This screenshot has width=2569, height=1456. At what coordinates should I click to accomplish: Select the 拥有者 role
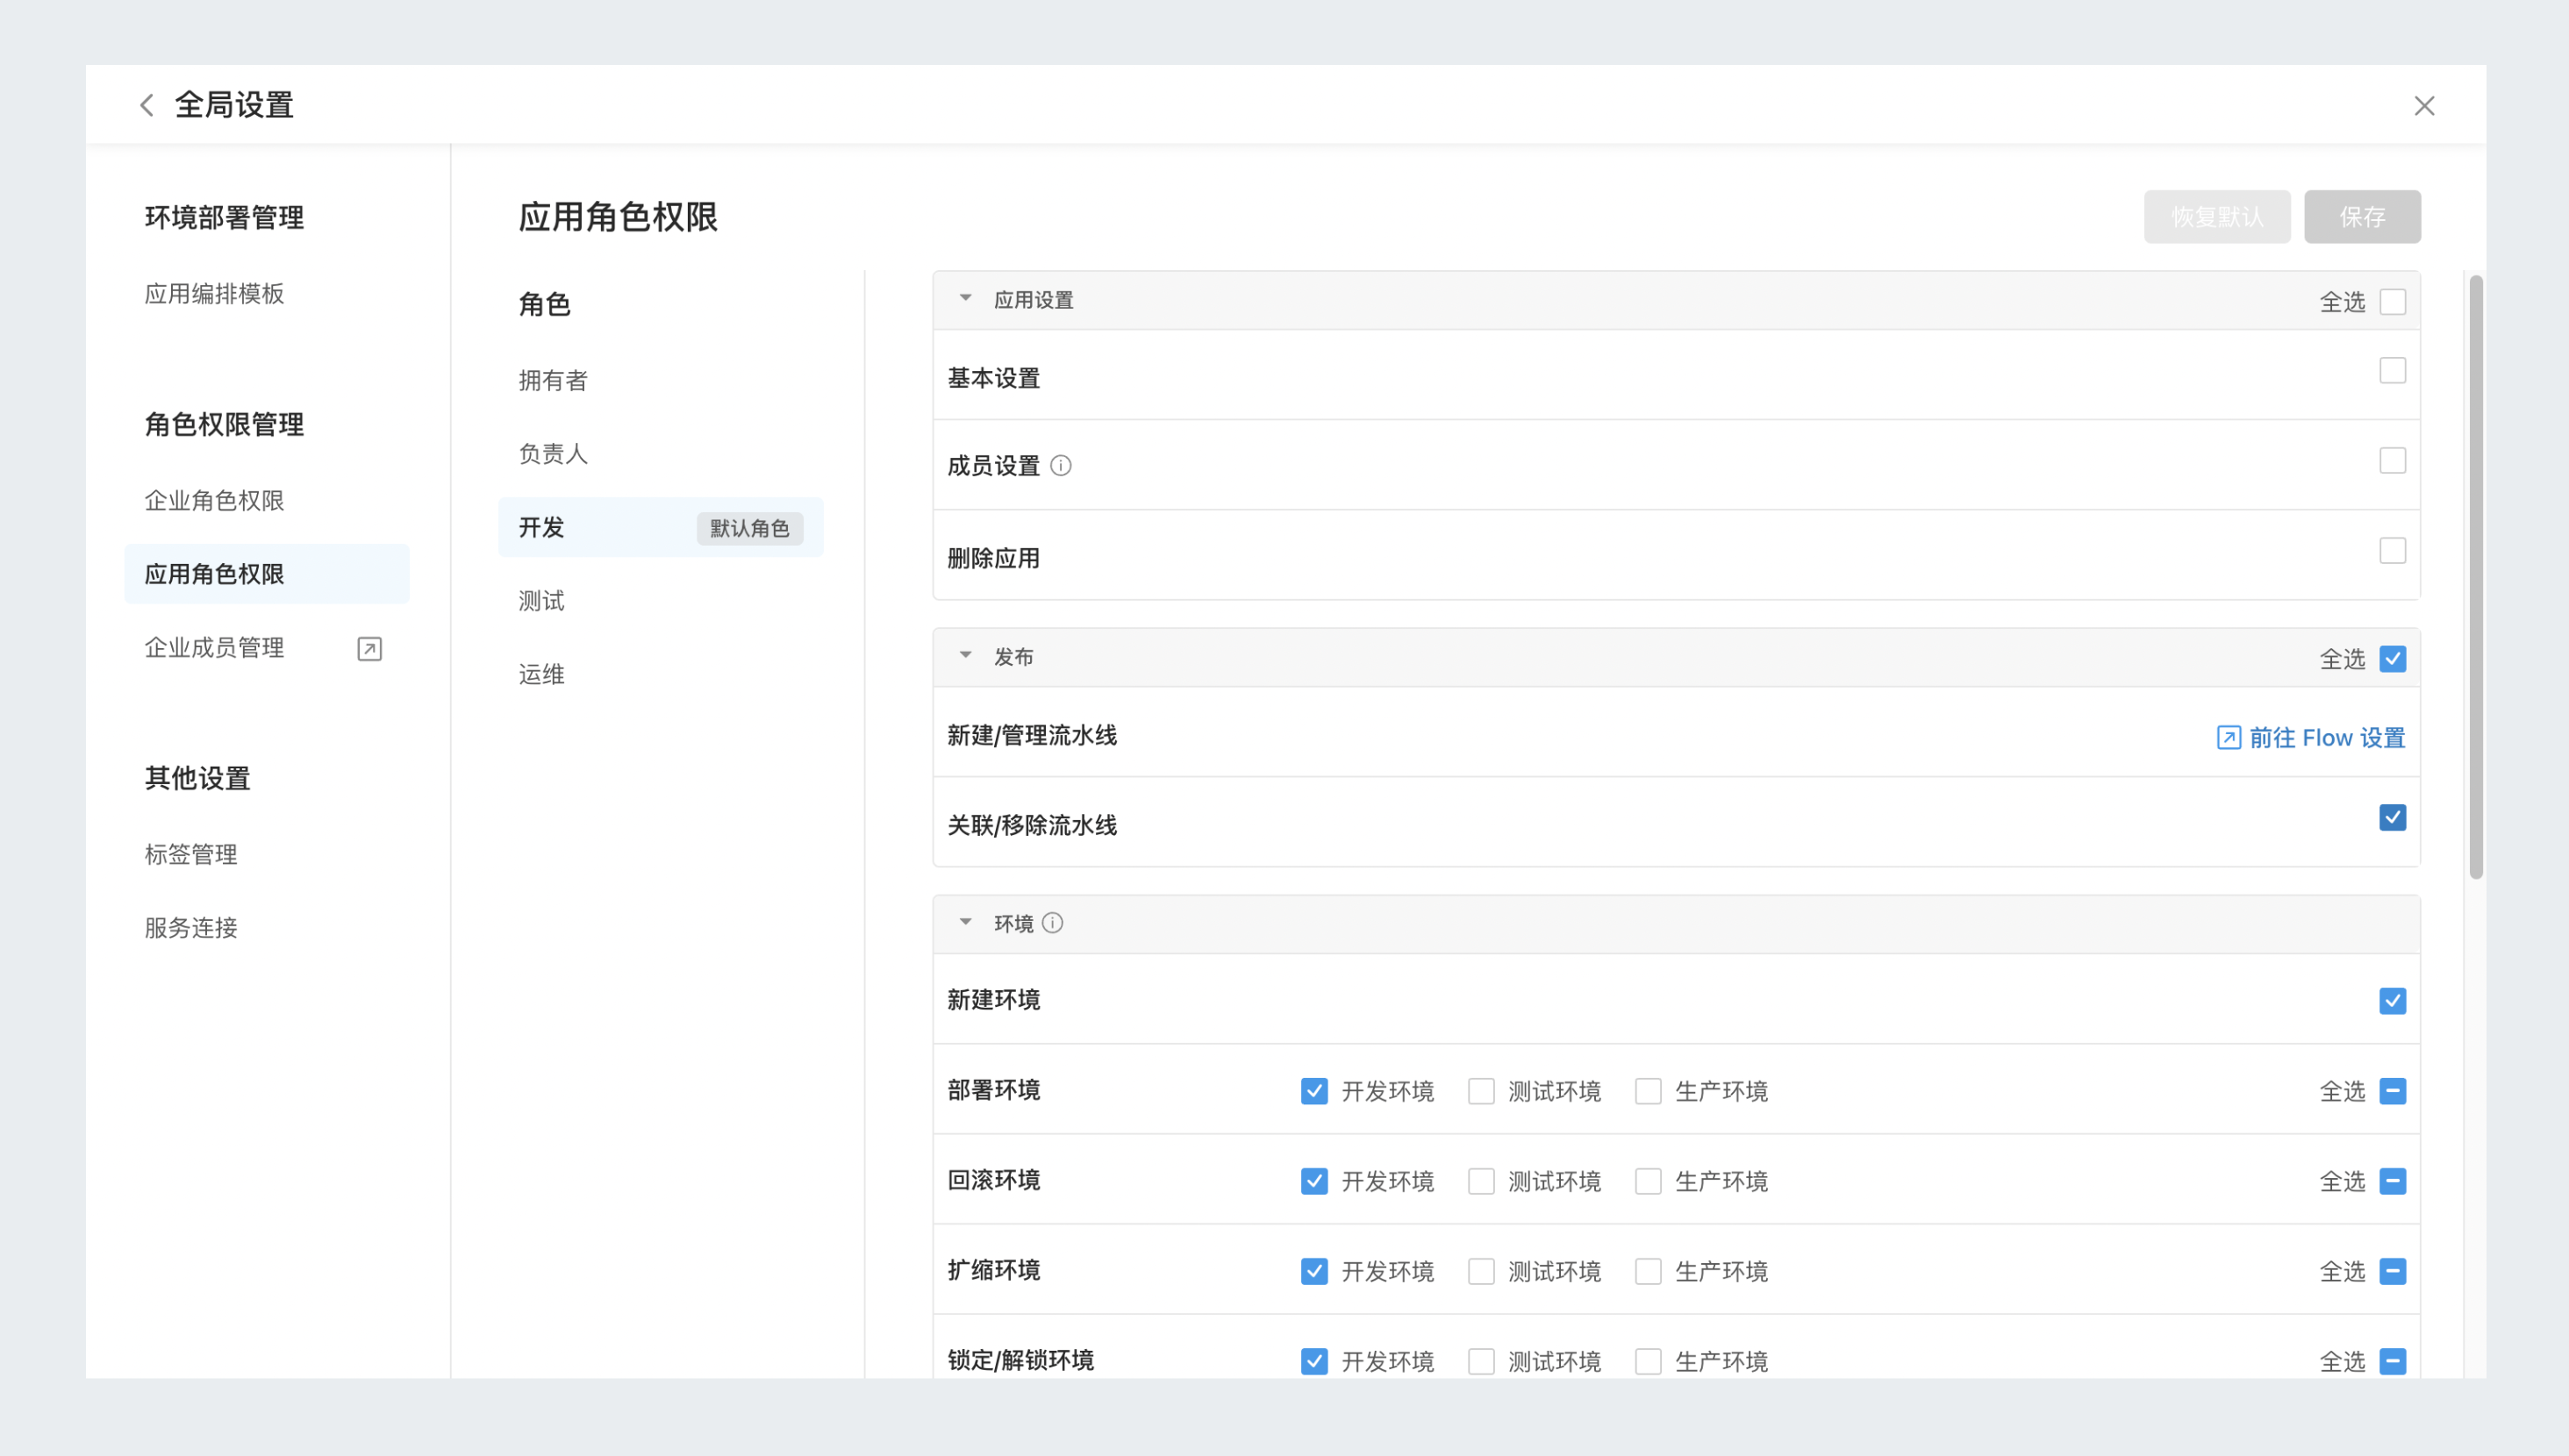tap(553, 381)
